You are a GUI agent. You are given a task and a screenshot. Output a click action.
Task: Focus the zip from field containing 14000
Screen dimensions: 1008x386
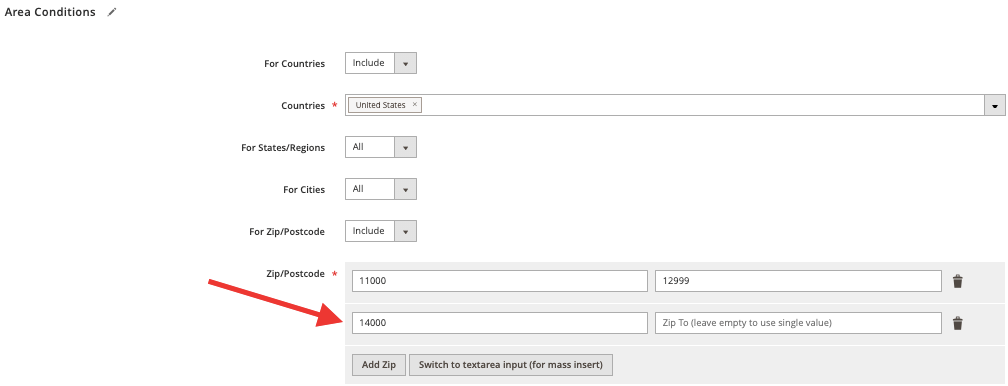[x=500, y=323]
